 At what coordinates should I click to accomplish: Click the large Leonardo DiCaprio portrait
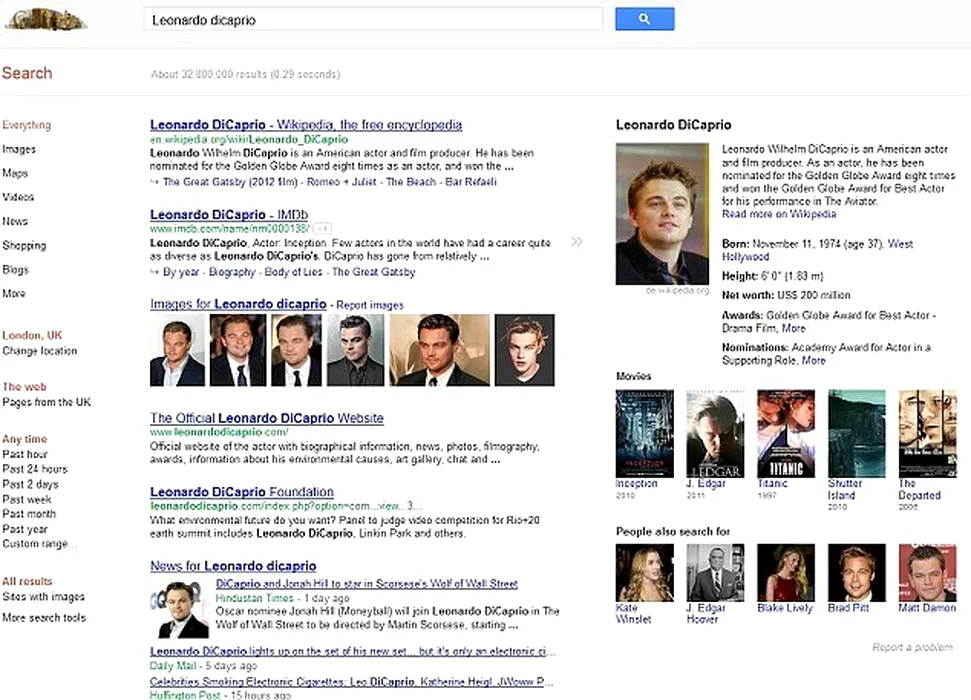click(662, 213)
